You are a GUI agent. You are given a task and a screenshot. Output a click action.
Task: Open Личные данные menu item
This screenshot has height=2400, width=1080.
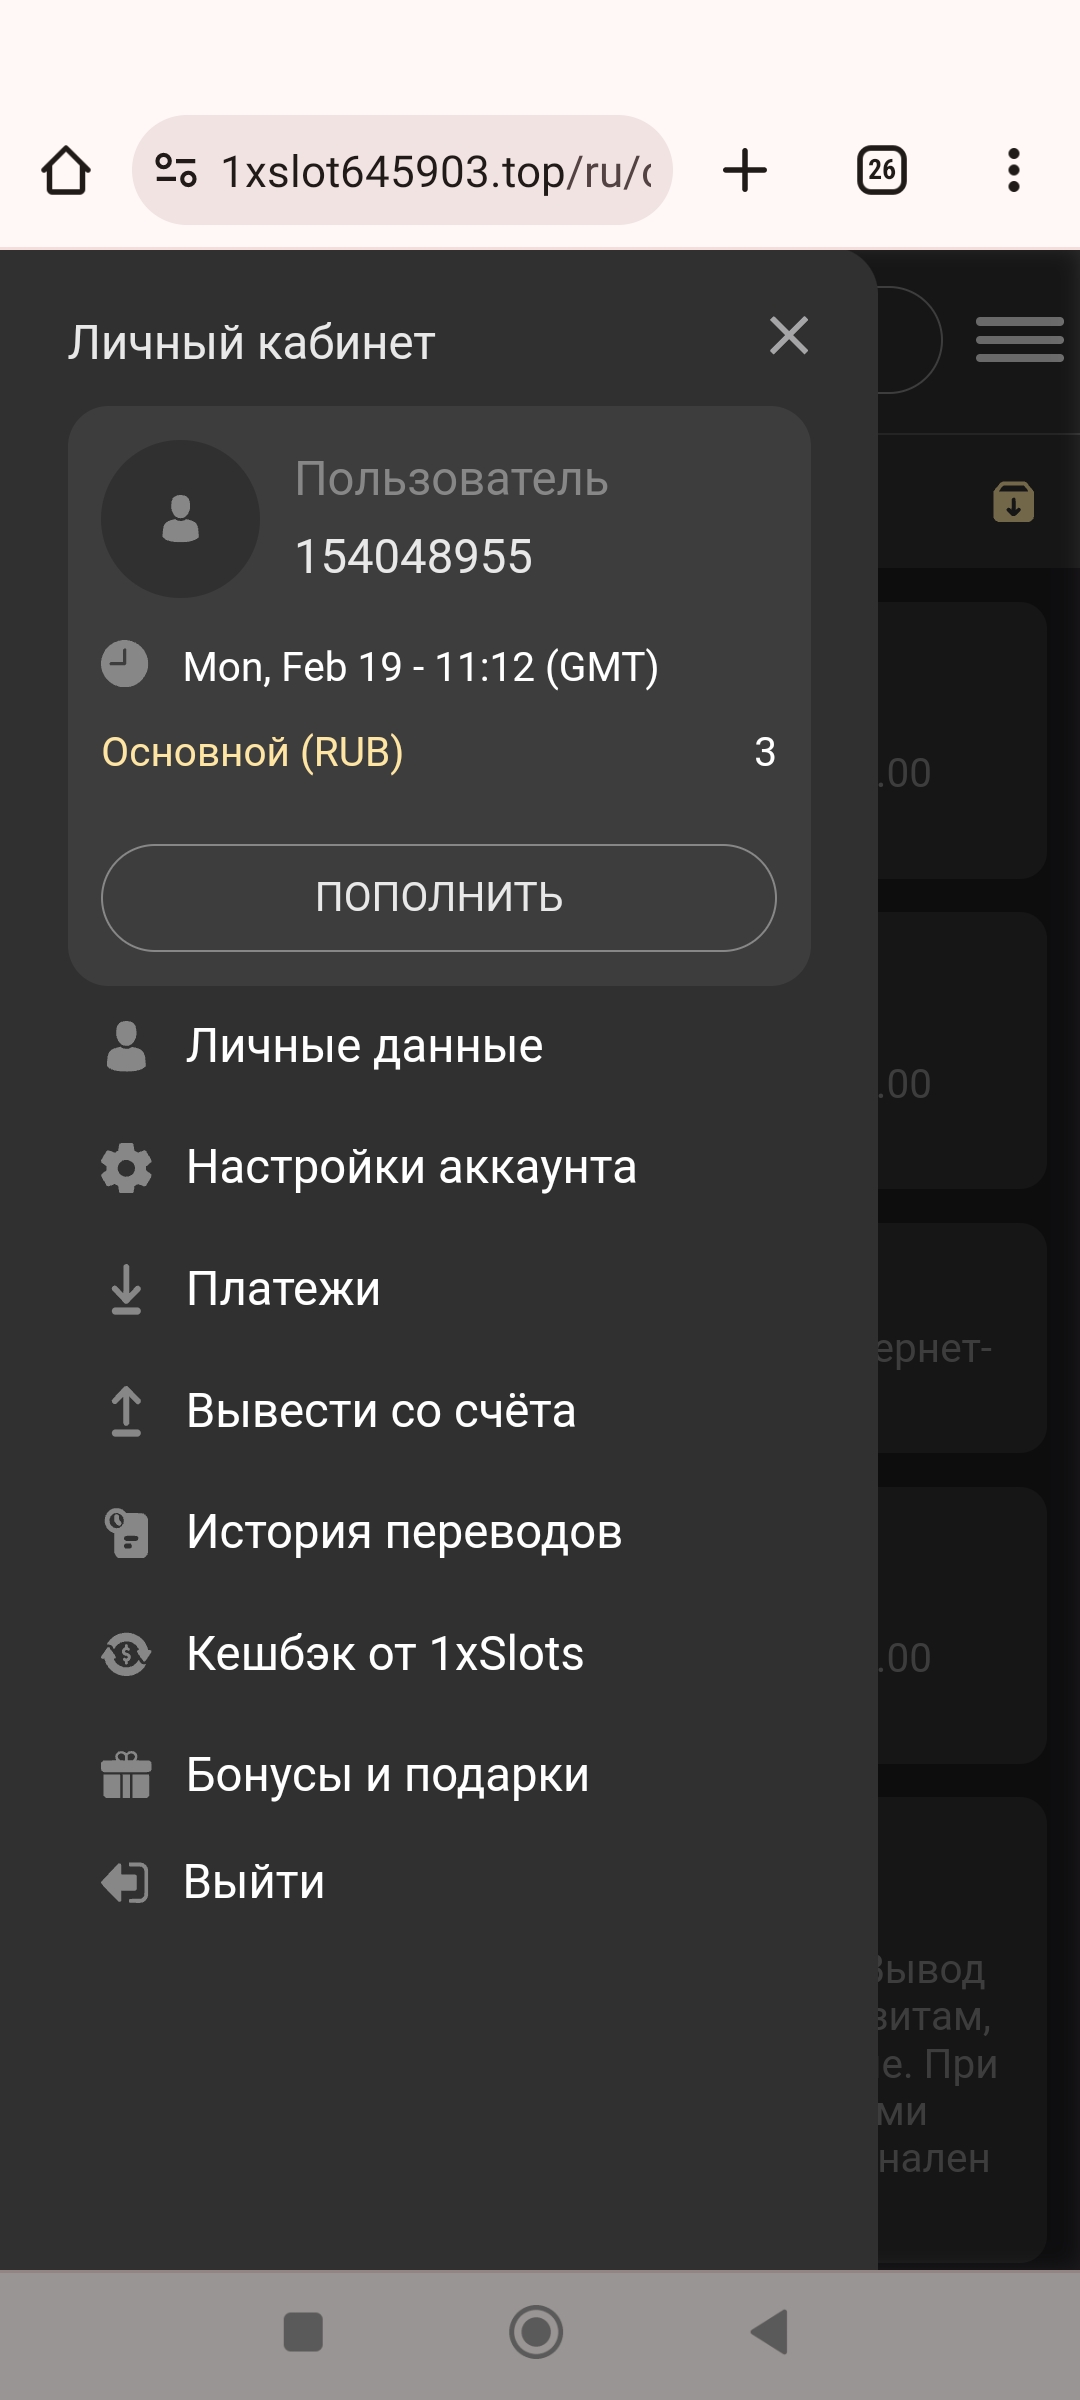pos(364,1046)
